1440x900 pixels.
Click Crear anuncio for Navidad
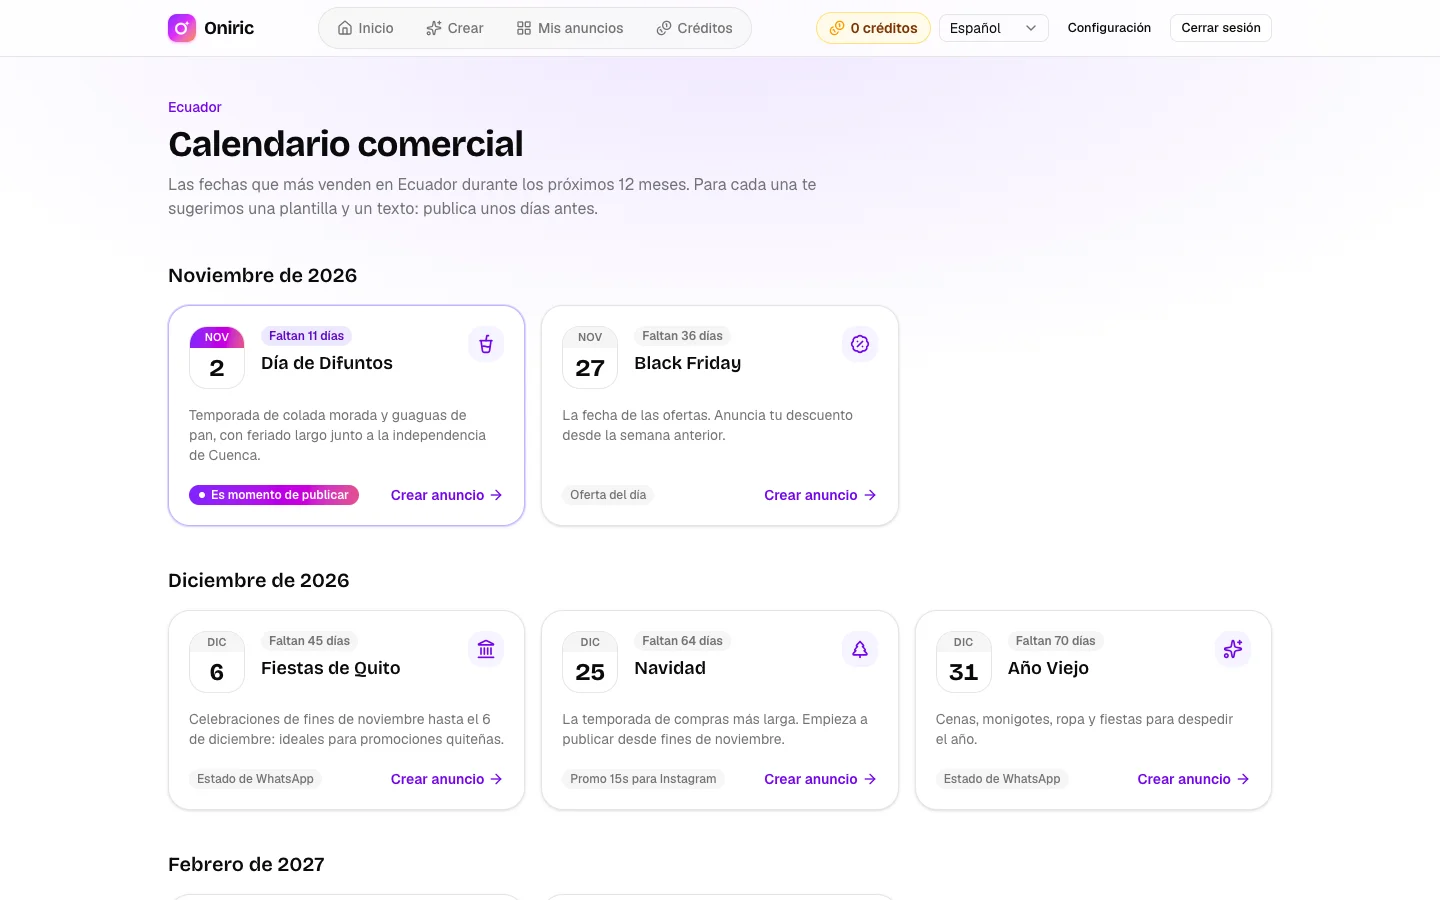point(820,779)
